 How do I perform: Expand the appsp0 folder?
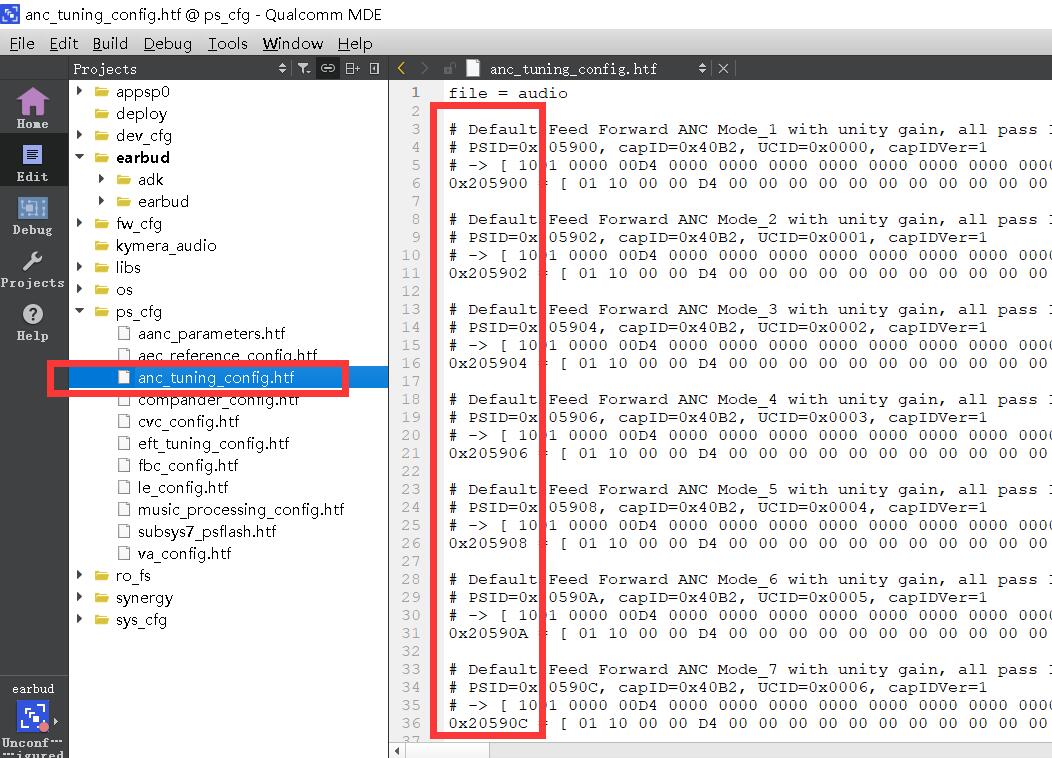(80, 91)
